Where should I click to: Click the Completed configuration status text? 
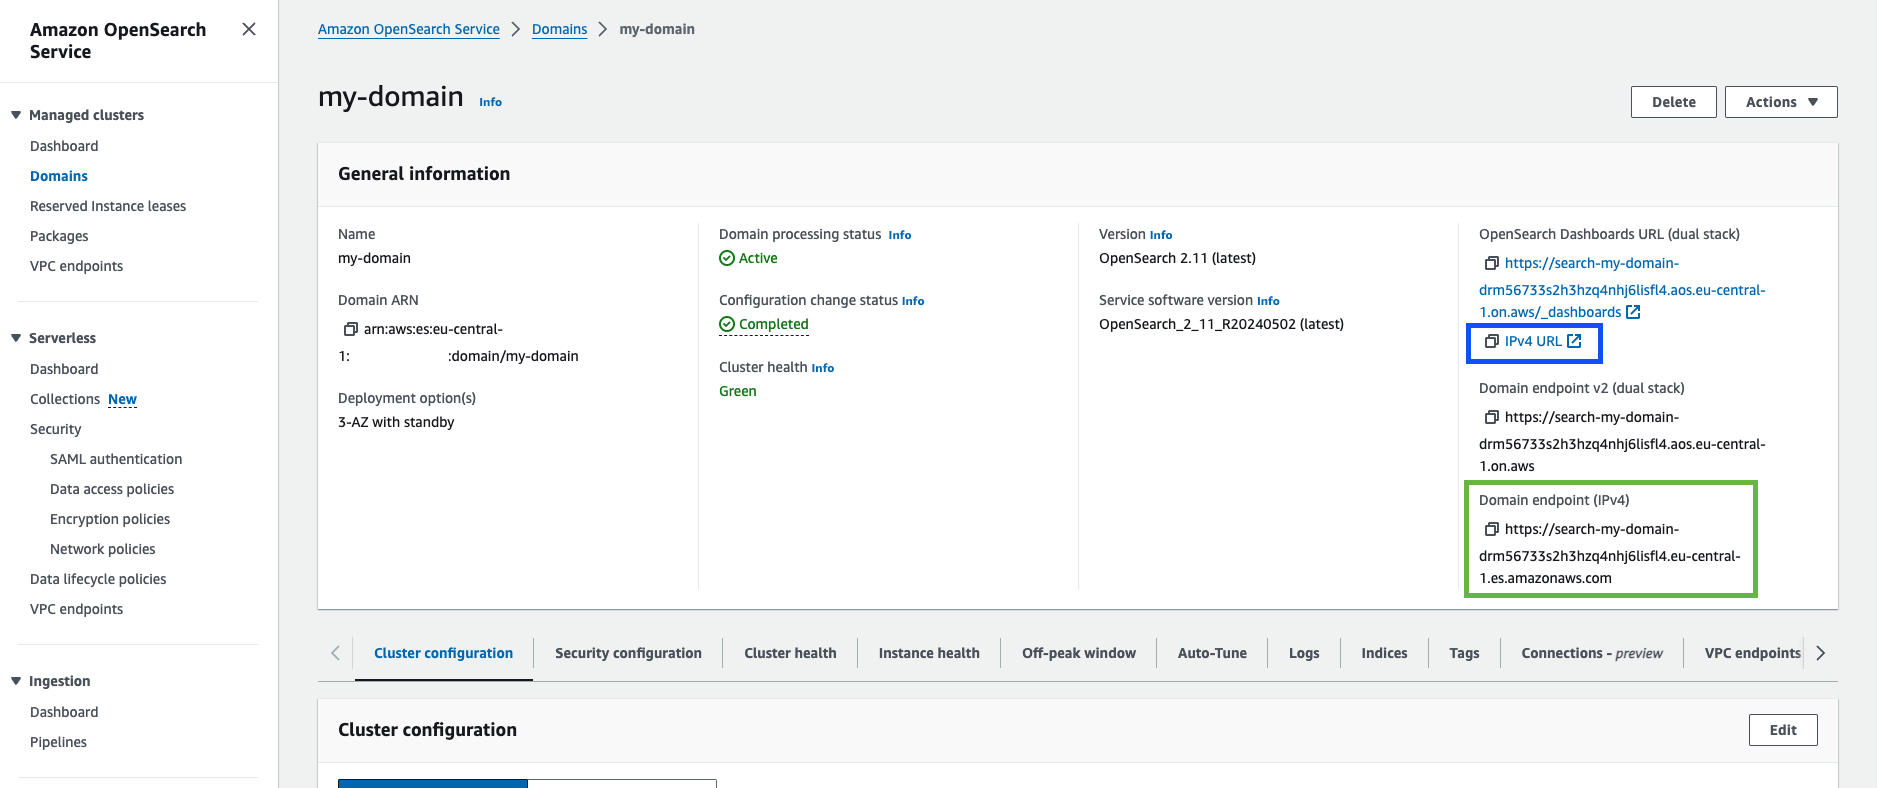click(x=773, y=324)
